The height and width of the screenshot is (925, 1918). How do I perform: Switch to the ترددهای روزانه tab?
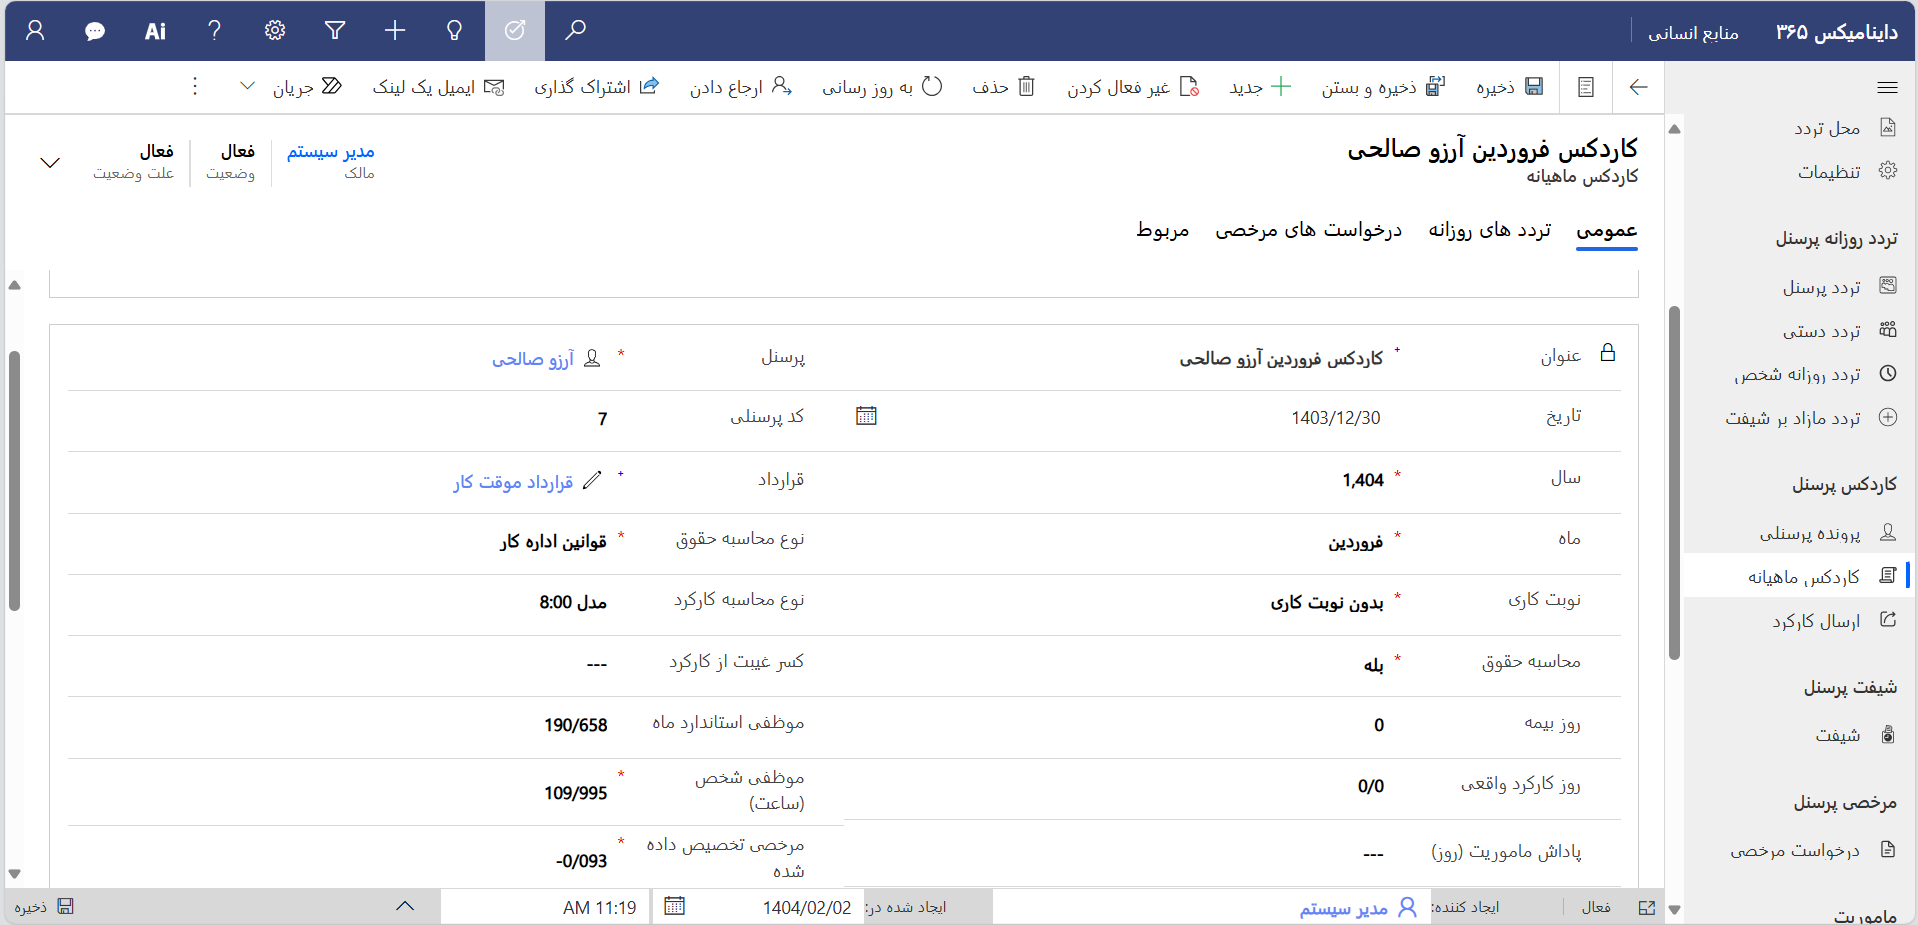click(1489, 230)
